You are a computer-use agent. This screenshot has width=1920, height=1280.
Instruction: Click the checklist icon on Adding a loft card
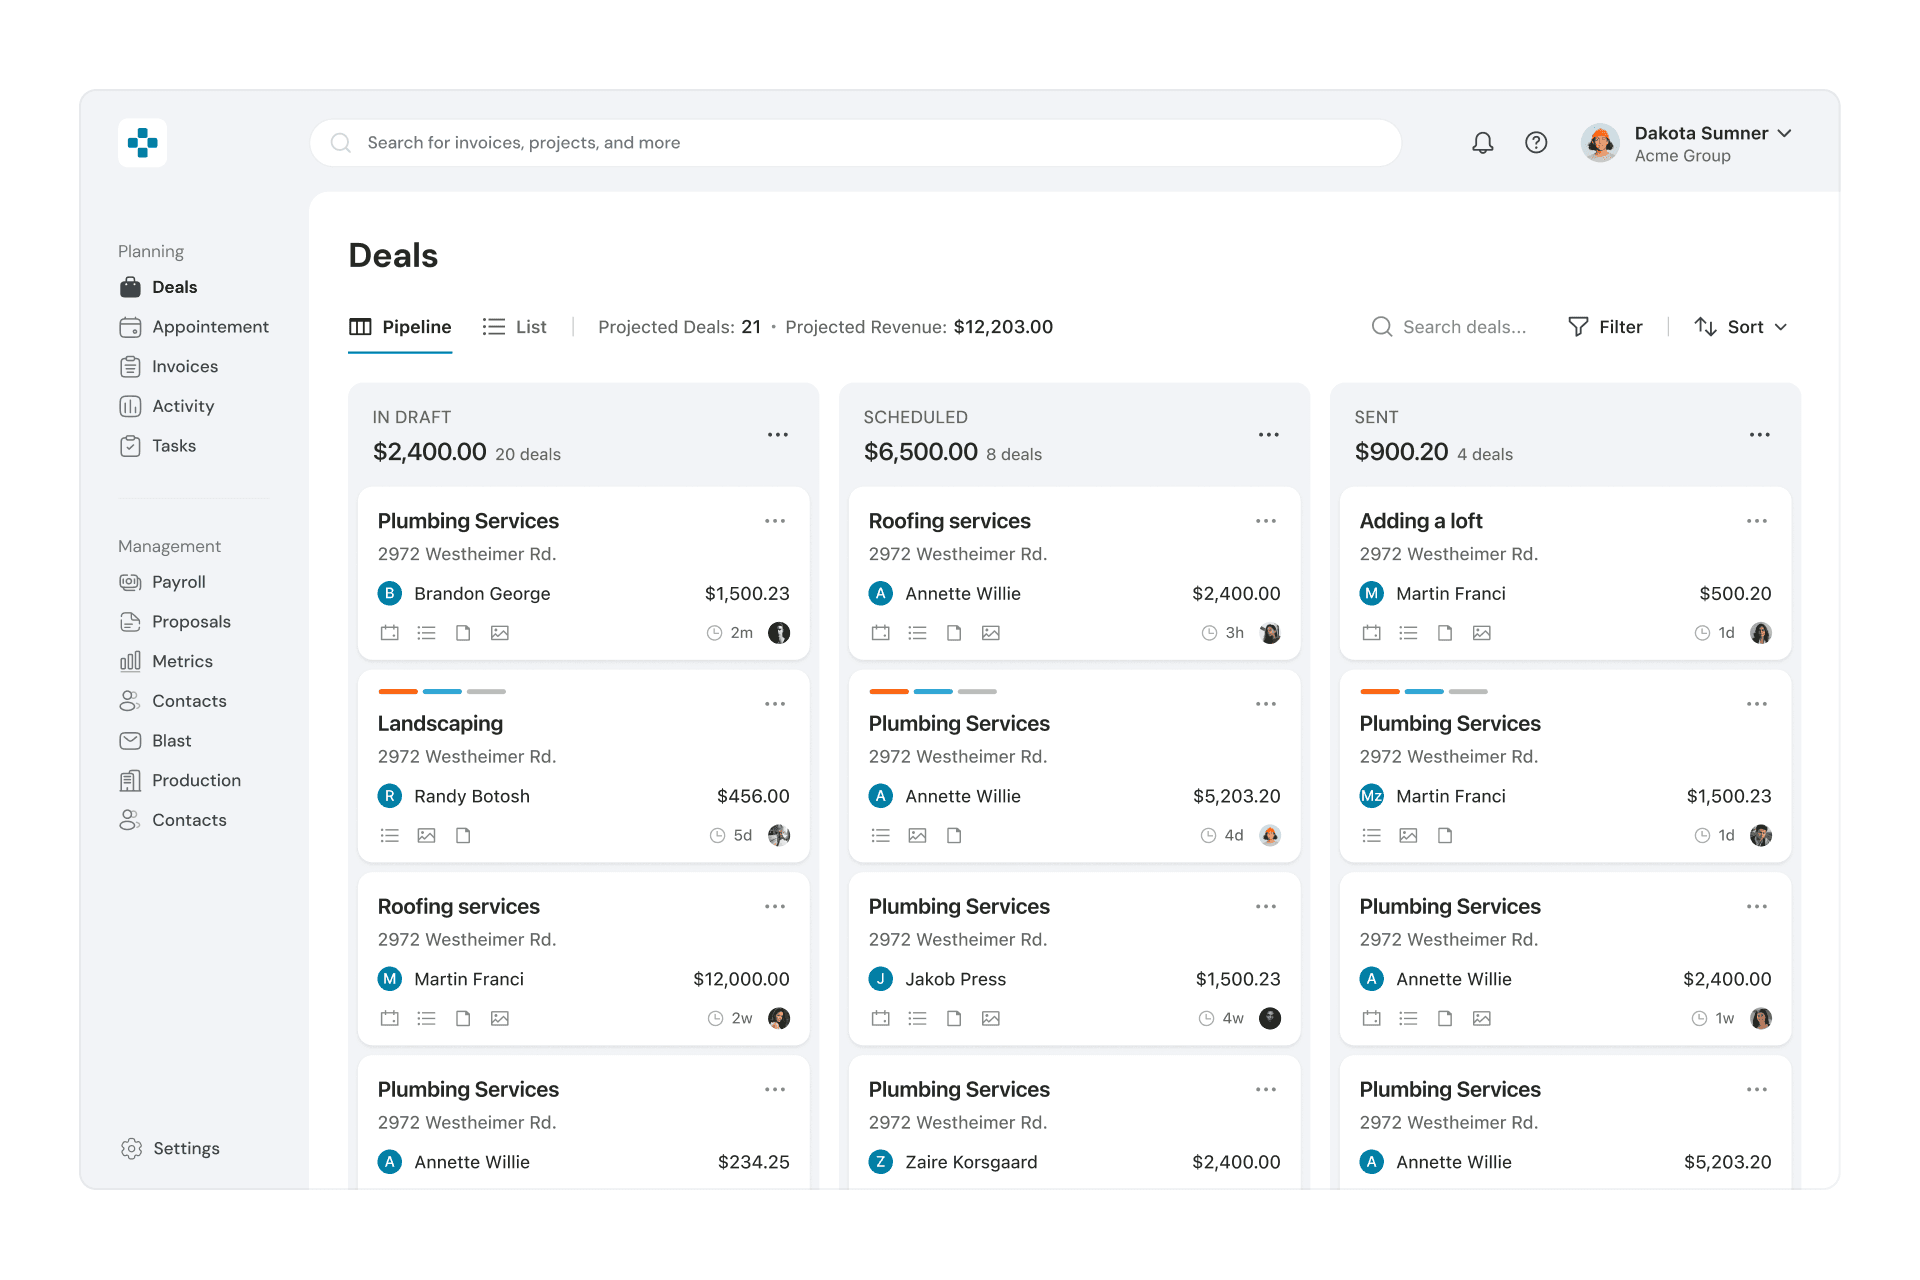pyautogui.click(x=1408, y=633)
